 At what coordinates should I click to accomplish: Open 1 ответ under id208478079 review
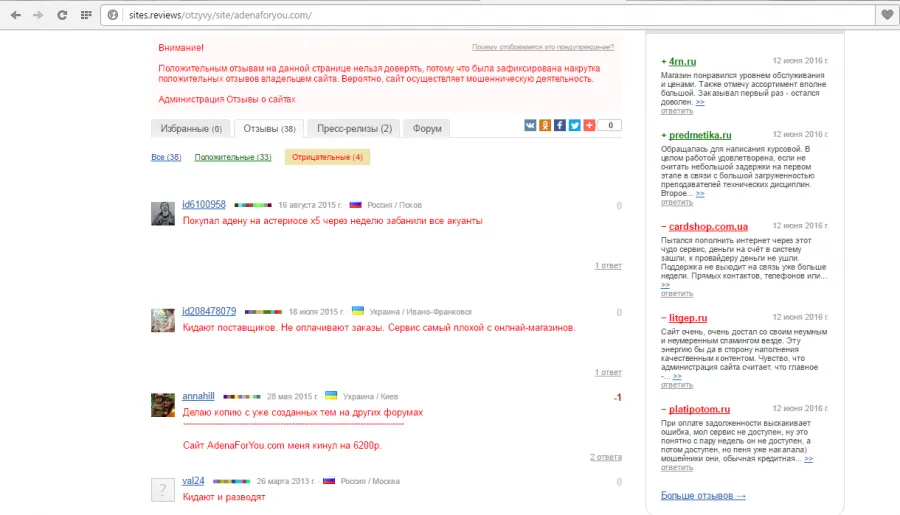(x=608, y=372)
